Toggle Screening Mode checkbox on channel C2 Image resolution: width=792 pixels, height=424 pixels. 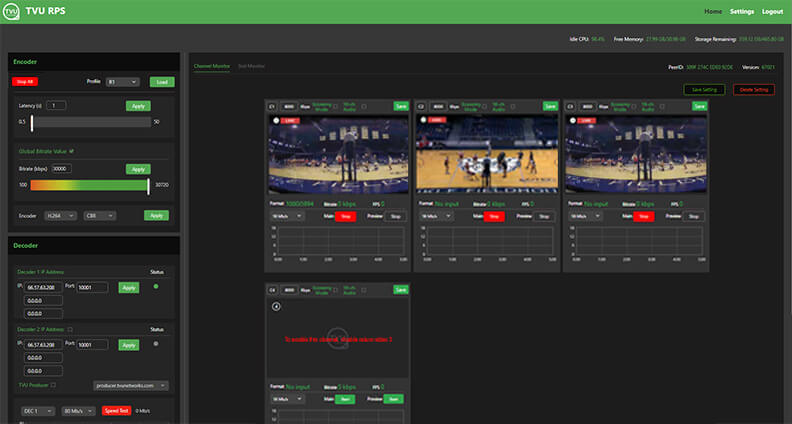tap(484, 107)
